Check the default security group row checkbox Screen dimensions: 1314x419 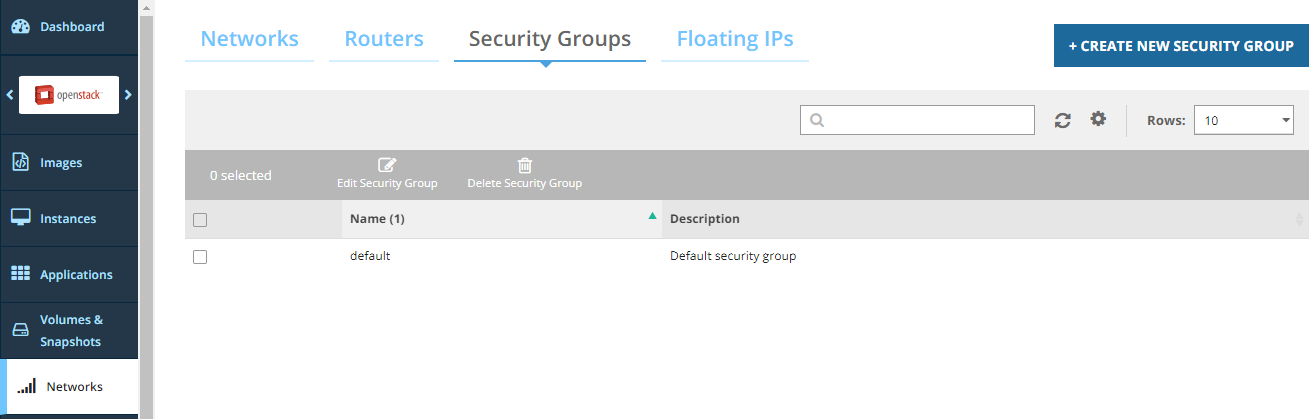200,257
